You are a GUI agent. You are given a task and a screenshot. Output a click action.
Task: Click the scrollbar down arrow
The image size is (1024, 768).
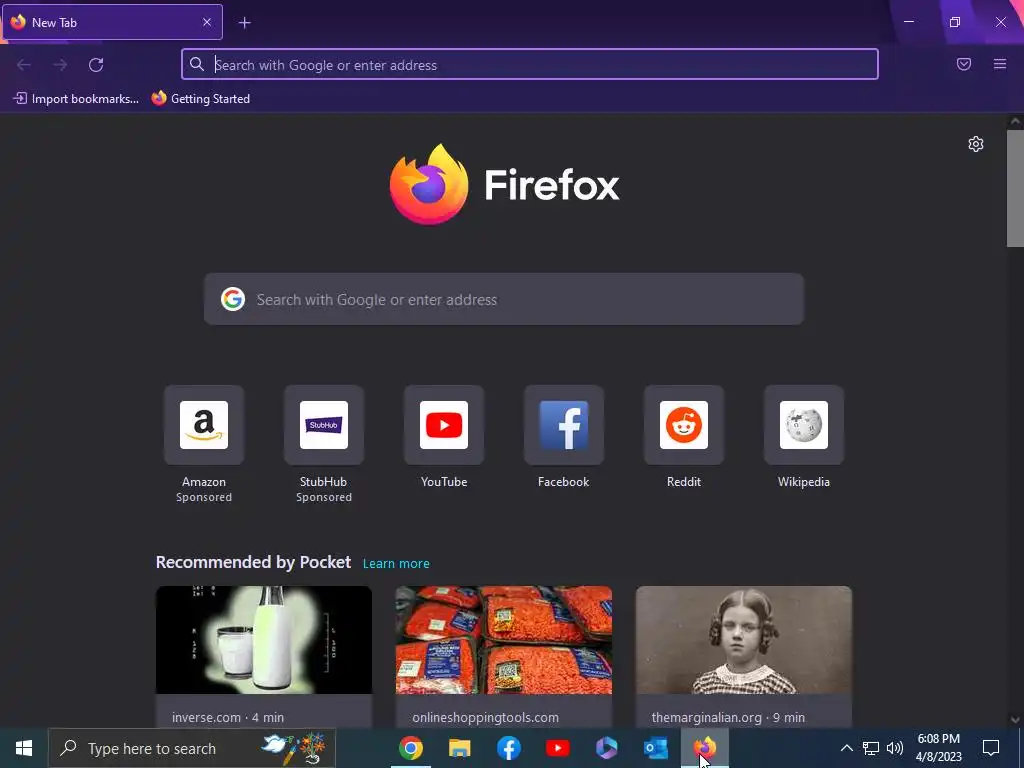click(x=1015, y=720)
